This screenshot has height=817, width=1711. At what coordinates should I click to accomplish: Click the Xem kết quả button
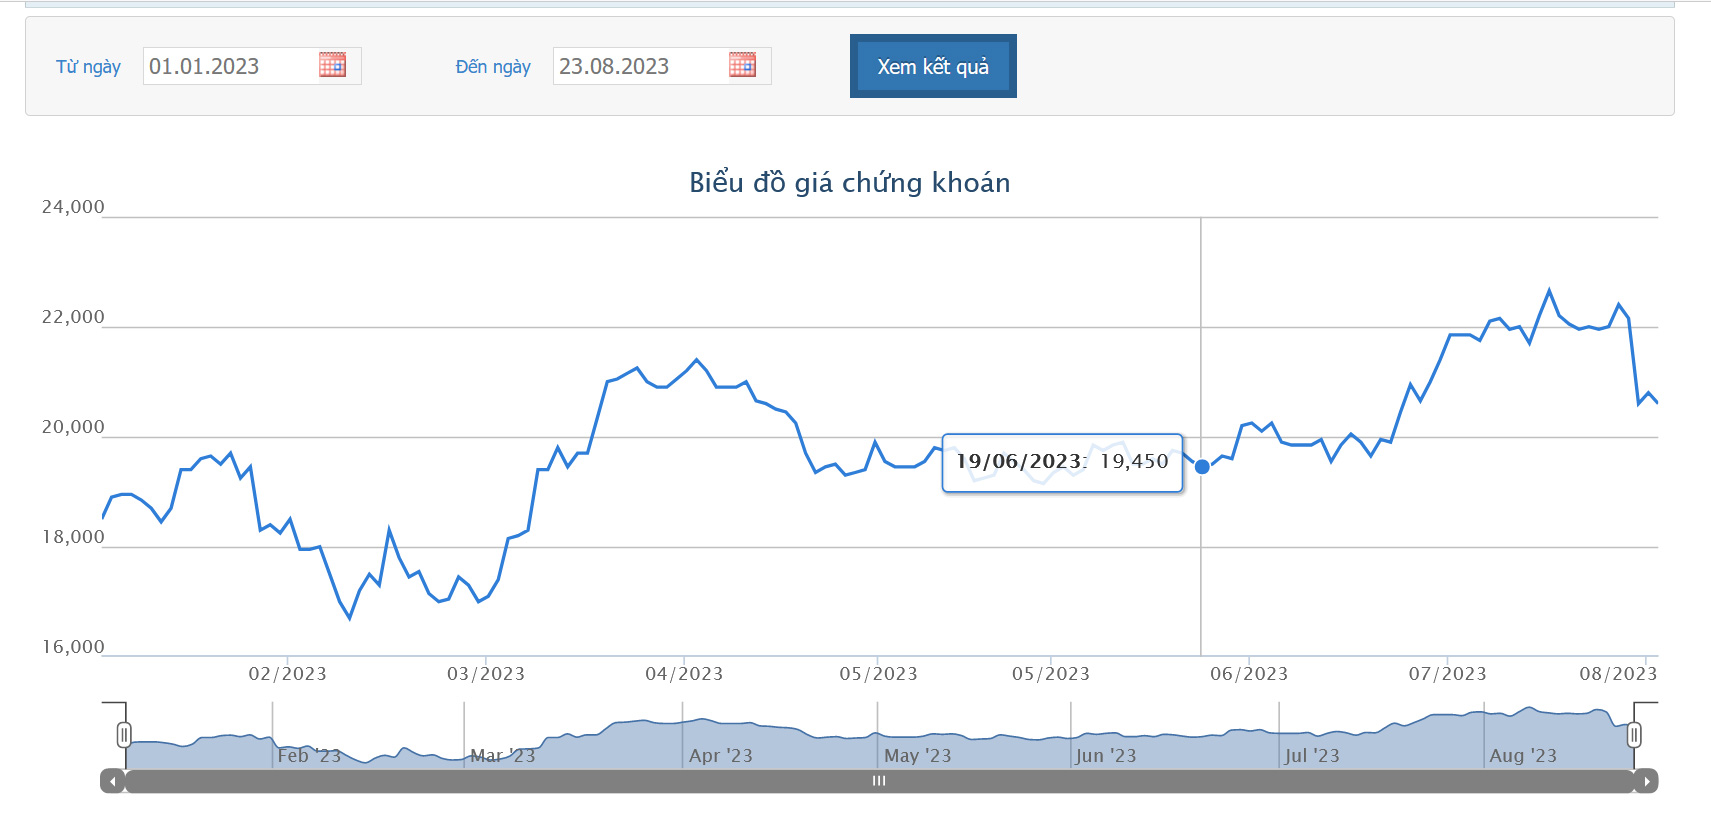[x=933, y=66]
